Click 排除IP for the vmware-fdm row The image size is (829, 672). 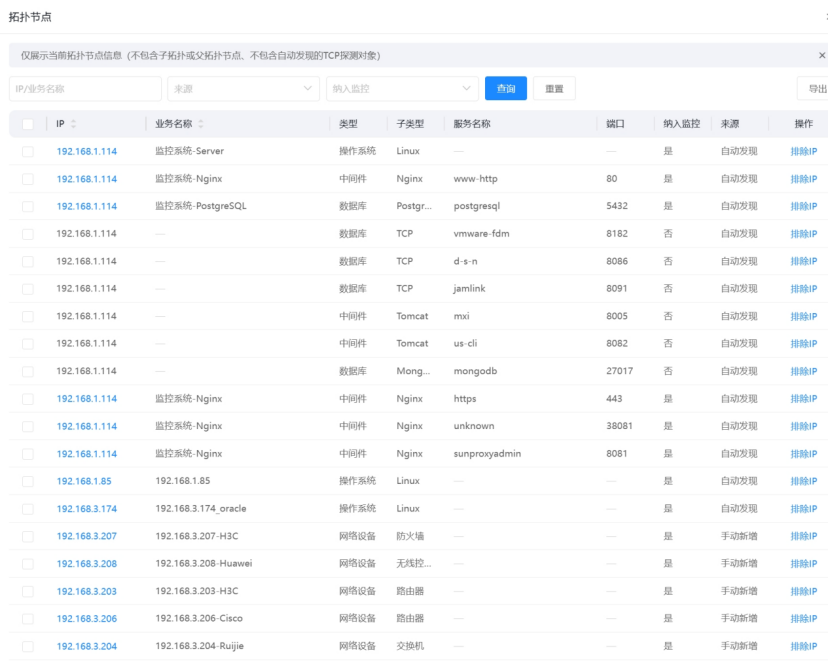[x=804, y=234]
